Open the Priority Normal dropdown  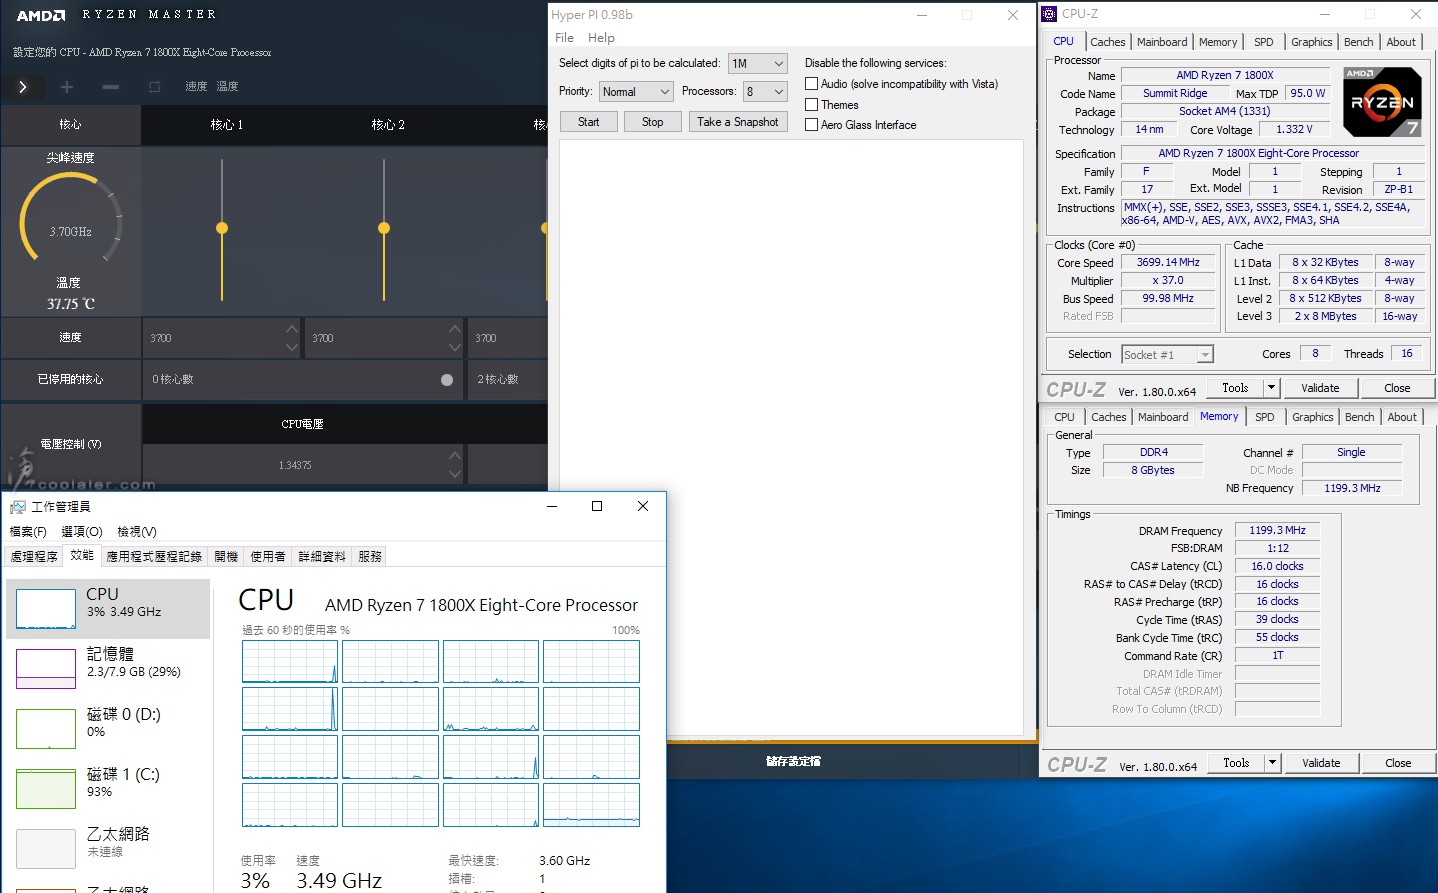636,91
